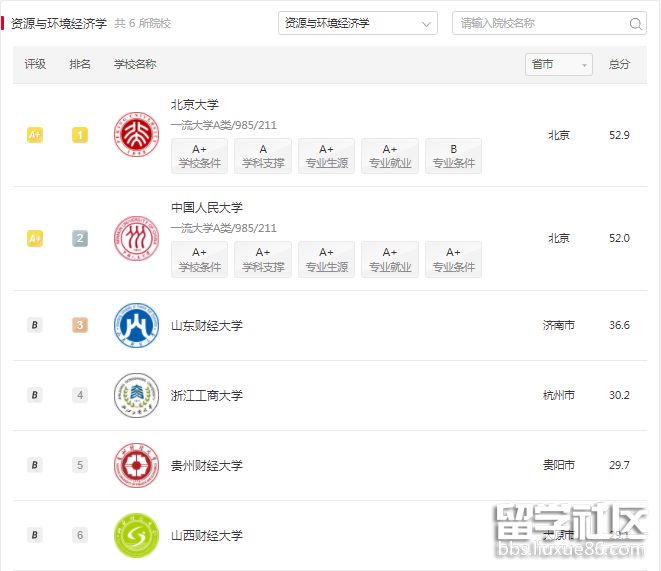Open 浙江工商大学 school name link
Viewport: 661px width, 571px height.
point(207,395)
